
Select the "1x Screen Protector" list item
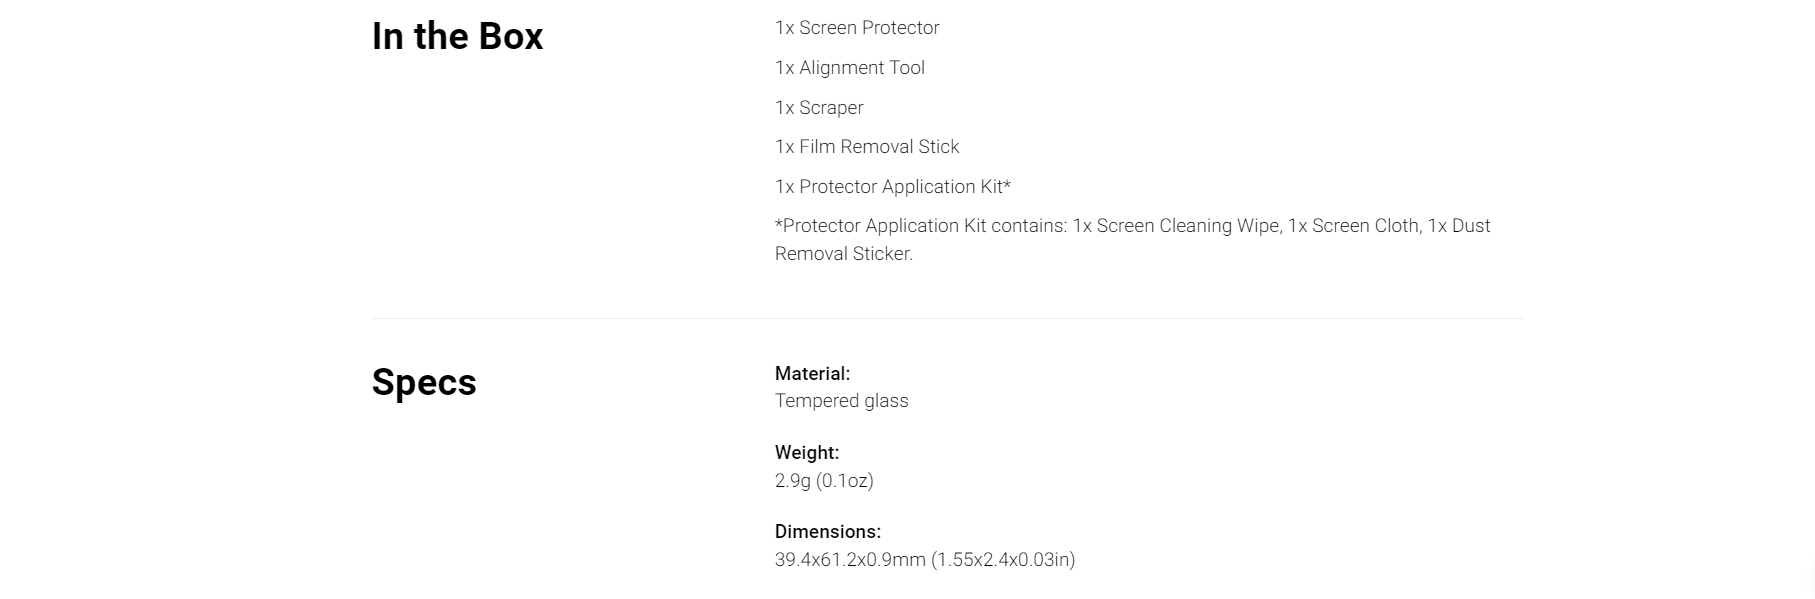click(857, 28)
